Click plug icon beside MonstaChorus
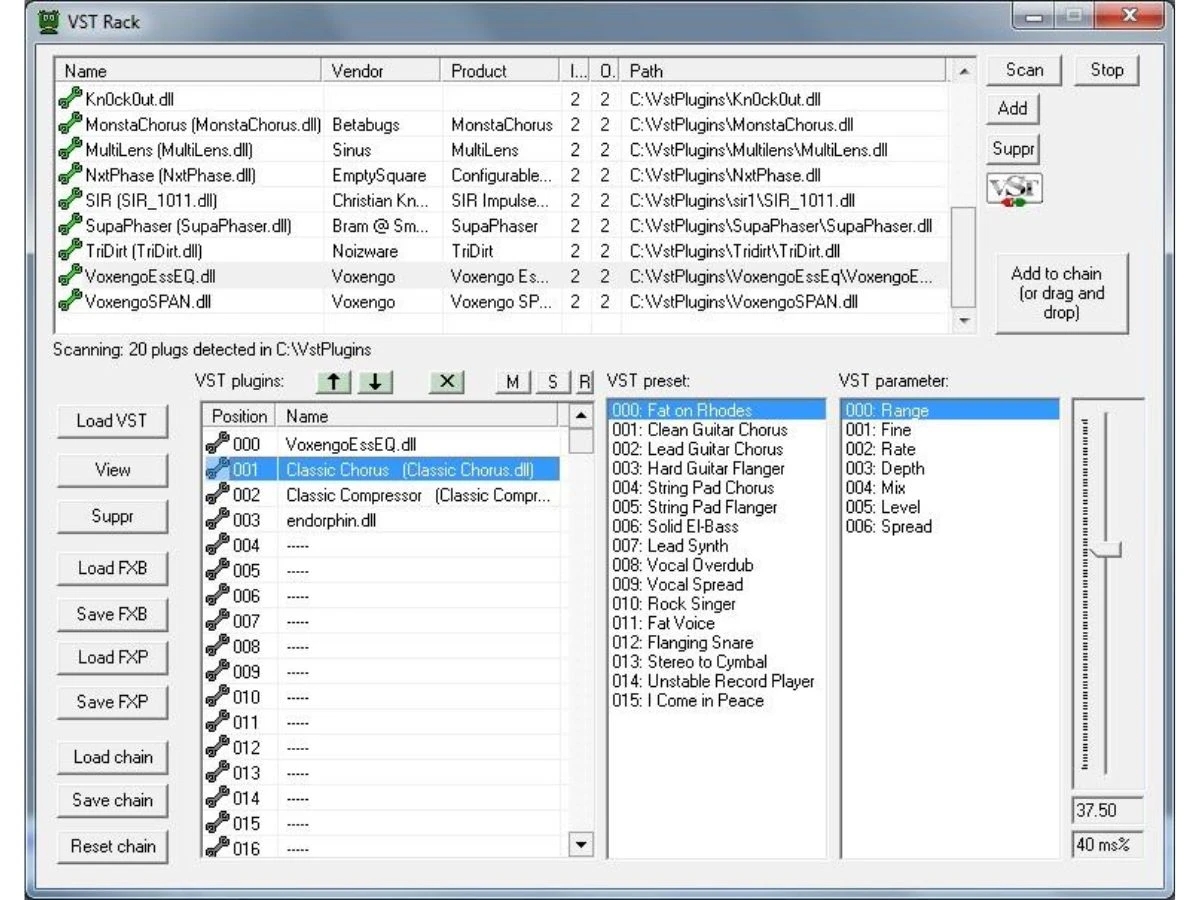The height and width of the screenshot is (900, 1200). [x=69, y=125]
